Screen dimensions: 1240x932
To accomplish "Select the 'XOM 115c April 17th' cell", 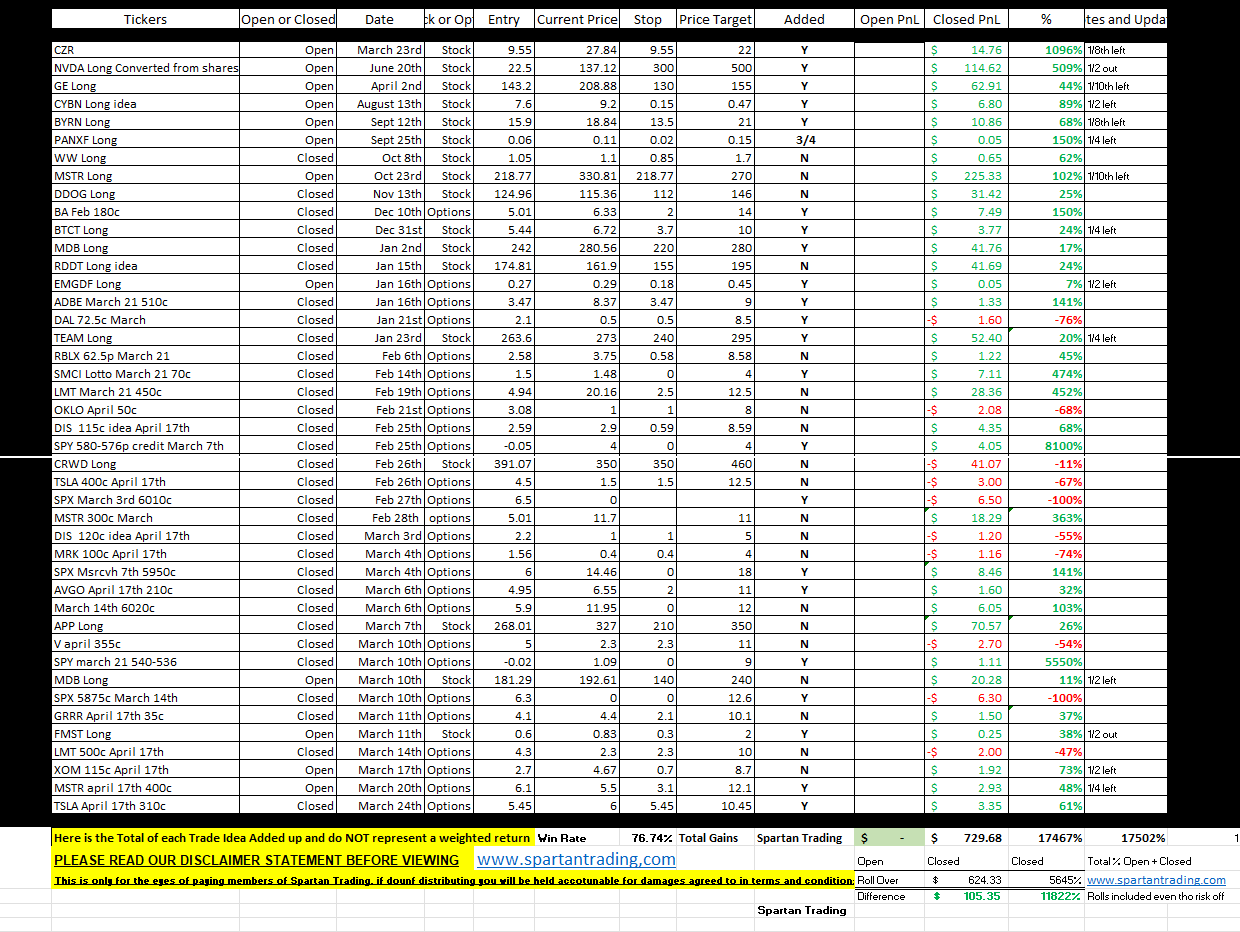I will (x=146, y=770).
